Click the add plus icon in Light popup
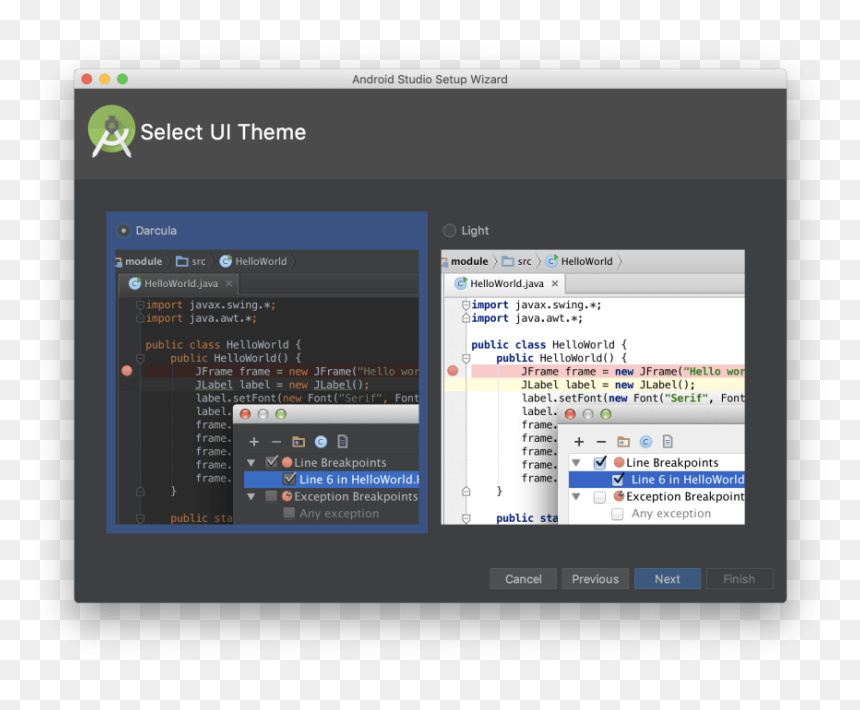860x710 pixels. (579, 442)
